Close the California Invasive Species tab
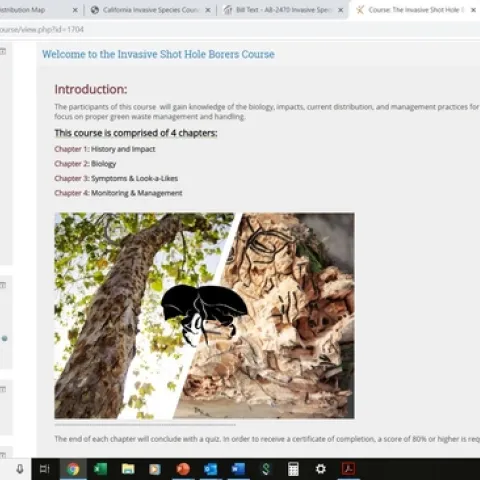Image resolution: width=480 pixels, height=480 pixels. tap(208, 10)
